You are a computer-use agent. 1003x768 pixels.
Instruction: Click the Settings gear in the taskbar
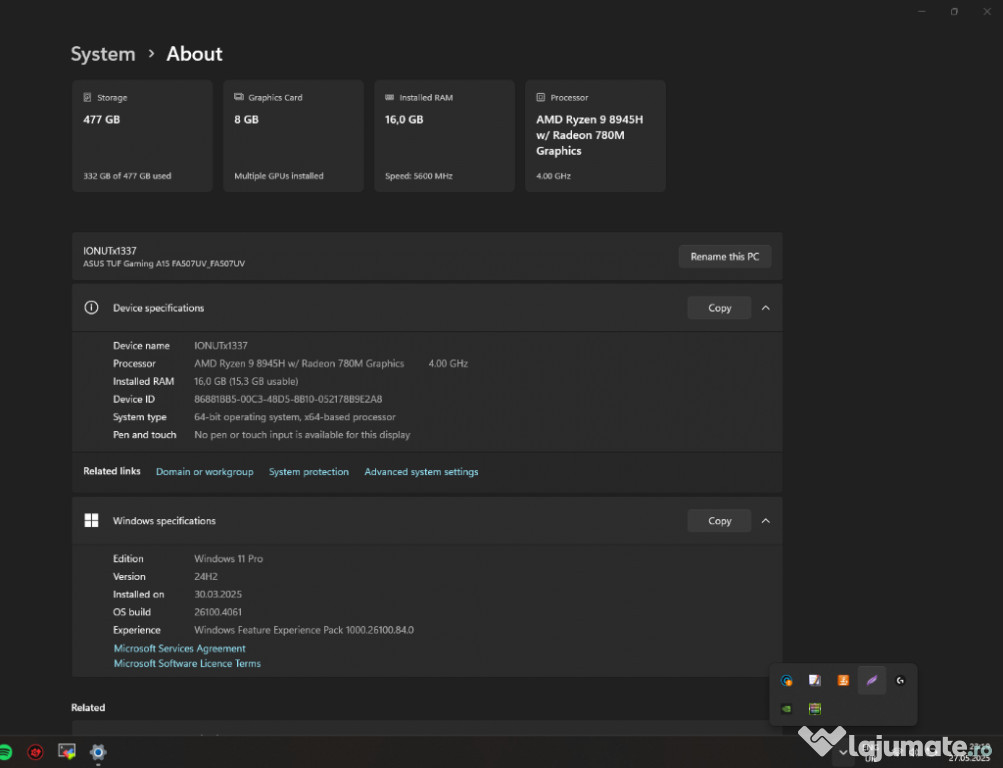point(98,752)
